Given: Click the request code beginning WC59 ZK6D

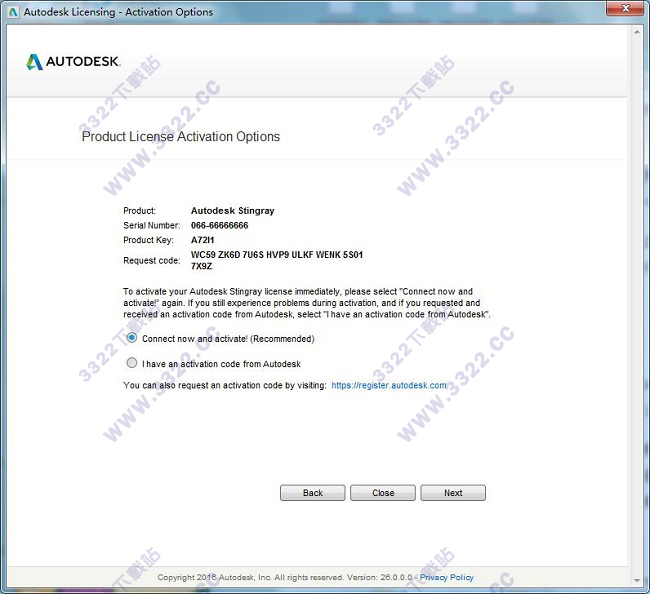Looking at the screenshot, I should coord(276,260).
